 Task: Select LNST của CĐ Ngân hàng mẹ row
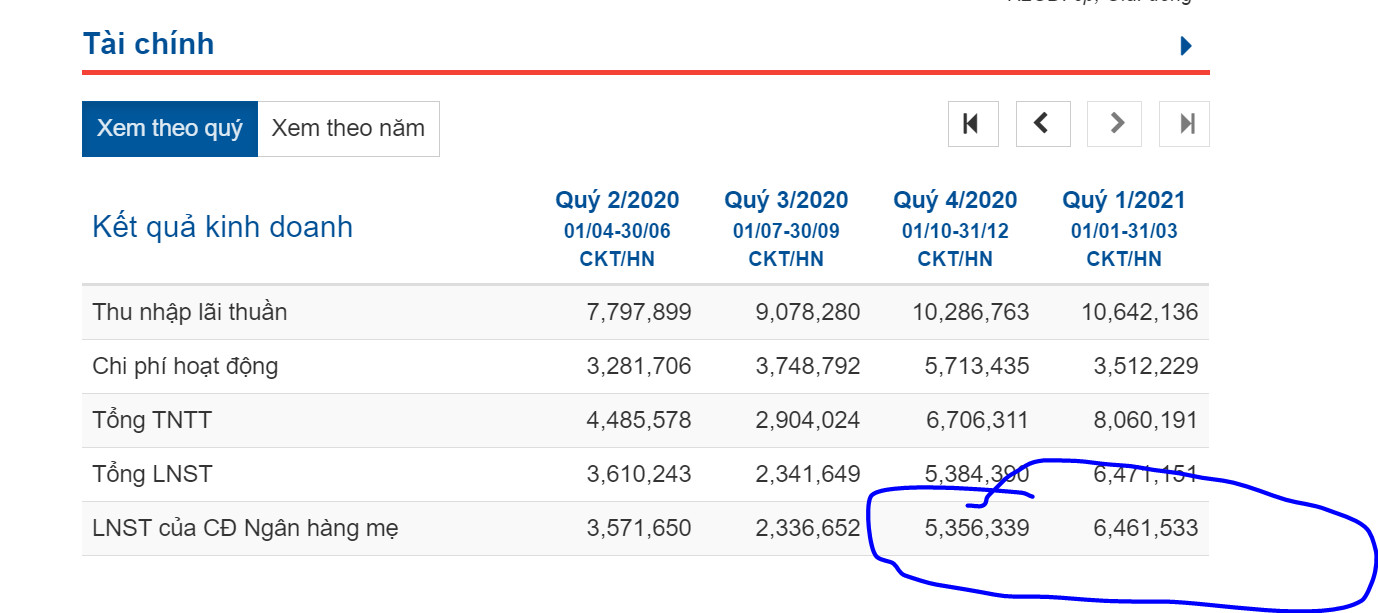(x=245, y=528)
